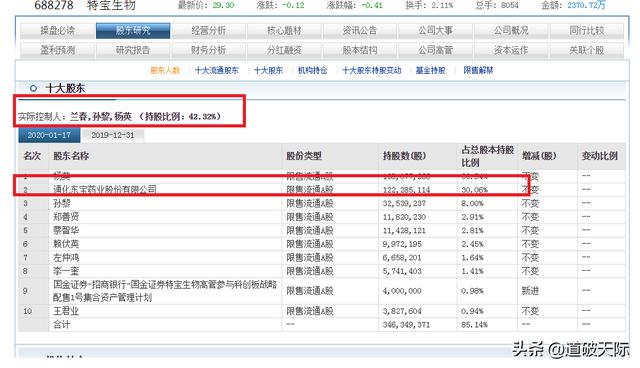
Task: Click the 股东人数 sub-link
Action: [165, 70]
